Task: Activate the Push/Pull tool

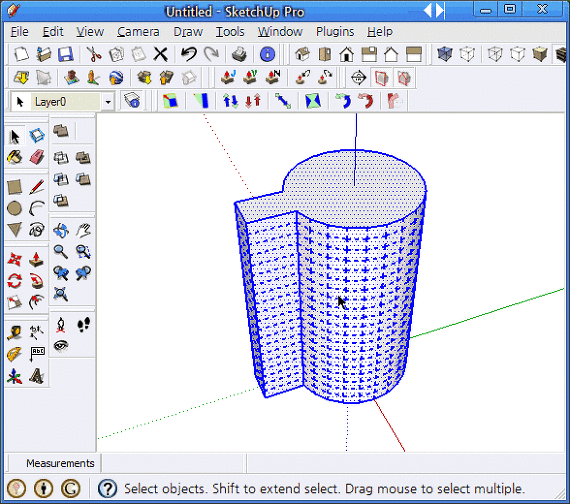Action: click(36, 259)
